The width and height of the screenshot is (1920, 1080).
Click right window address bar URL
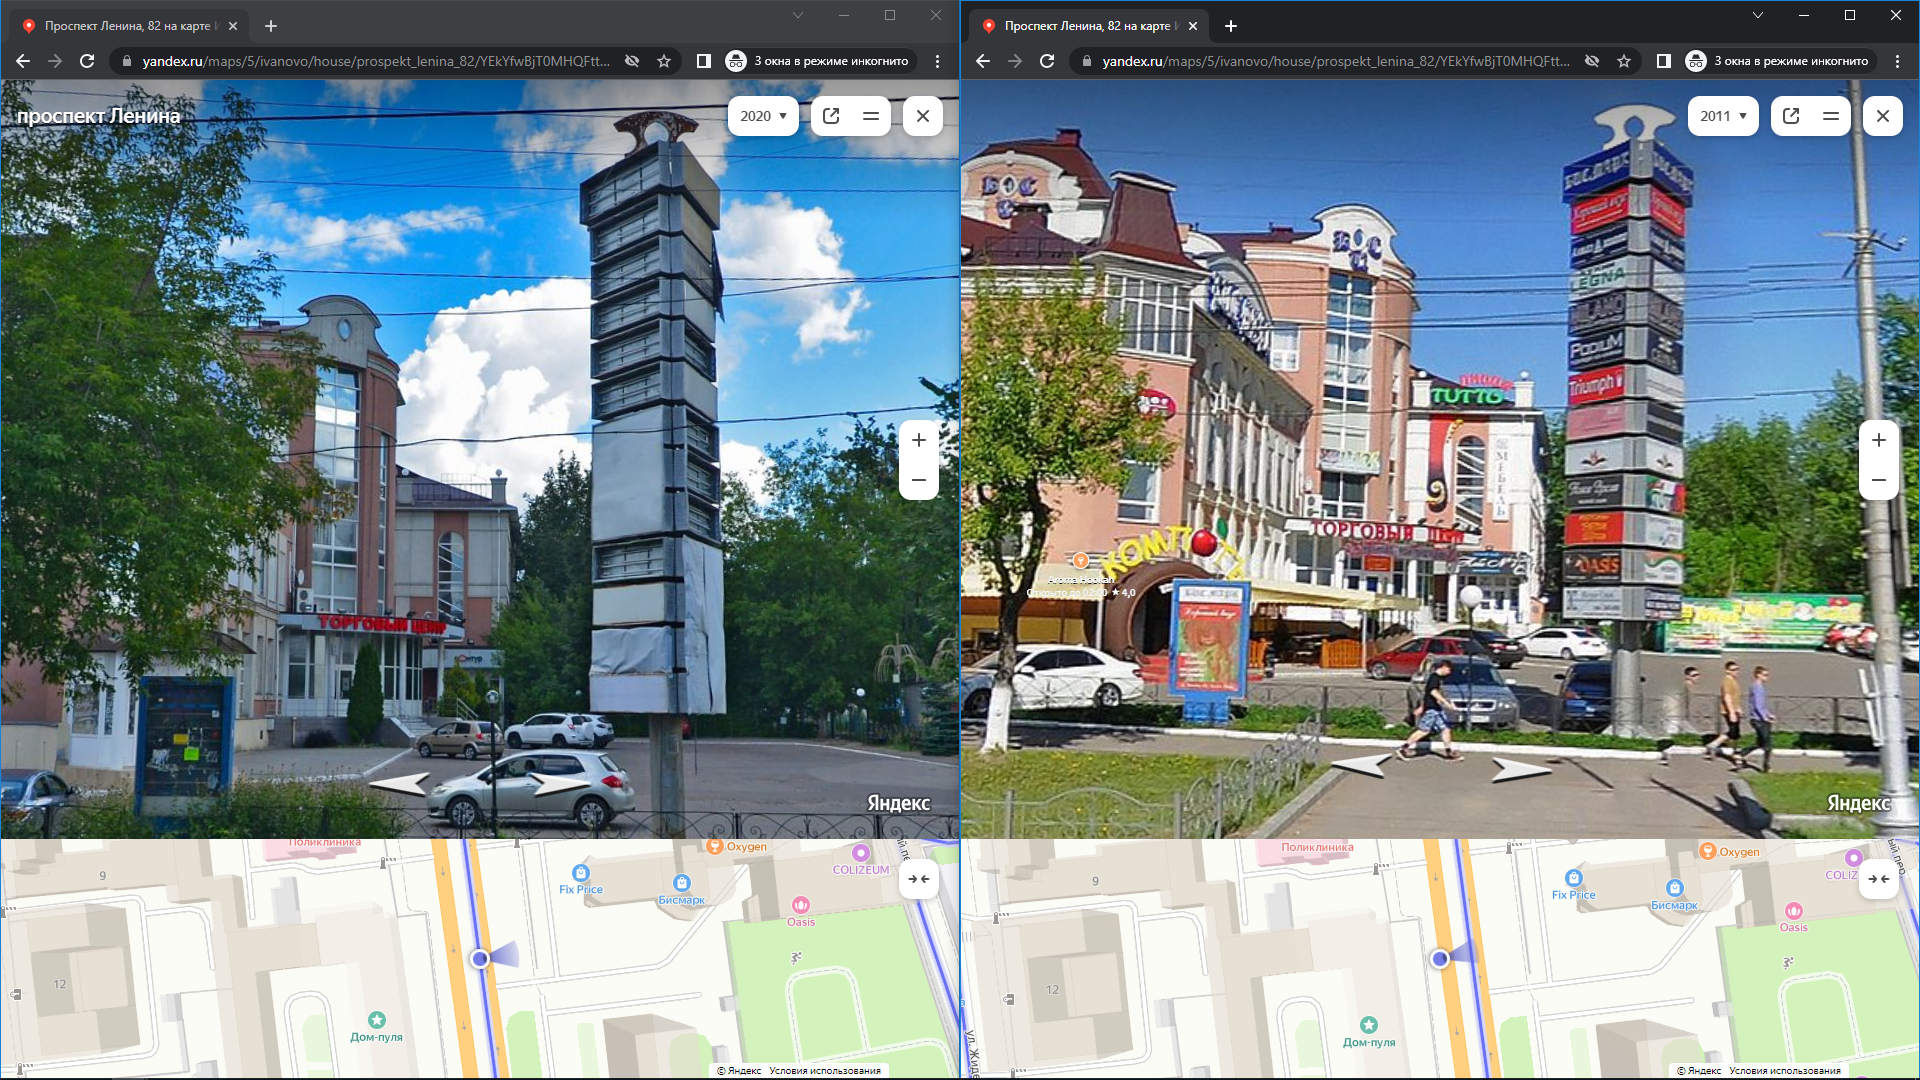[1336, 61]
